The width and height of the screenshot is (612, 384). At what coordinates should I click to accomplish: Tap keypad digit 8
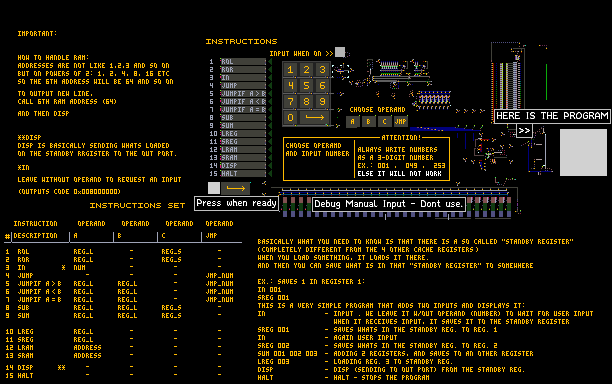coord(306,102)
